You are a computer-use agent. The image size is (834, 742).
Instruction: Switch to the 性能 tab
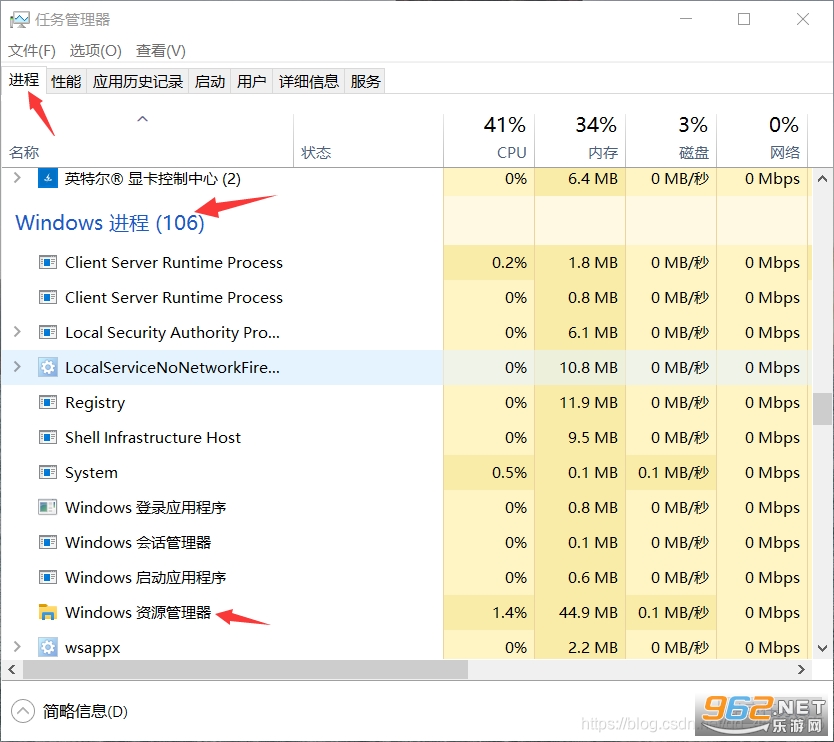point(66,81)
